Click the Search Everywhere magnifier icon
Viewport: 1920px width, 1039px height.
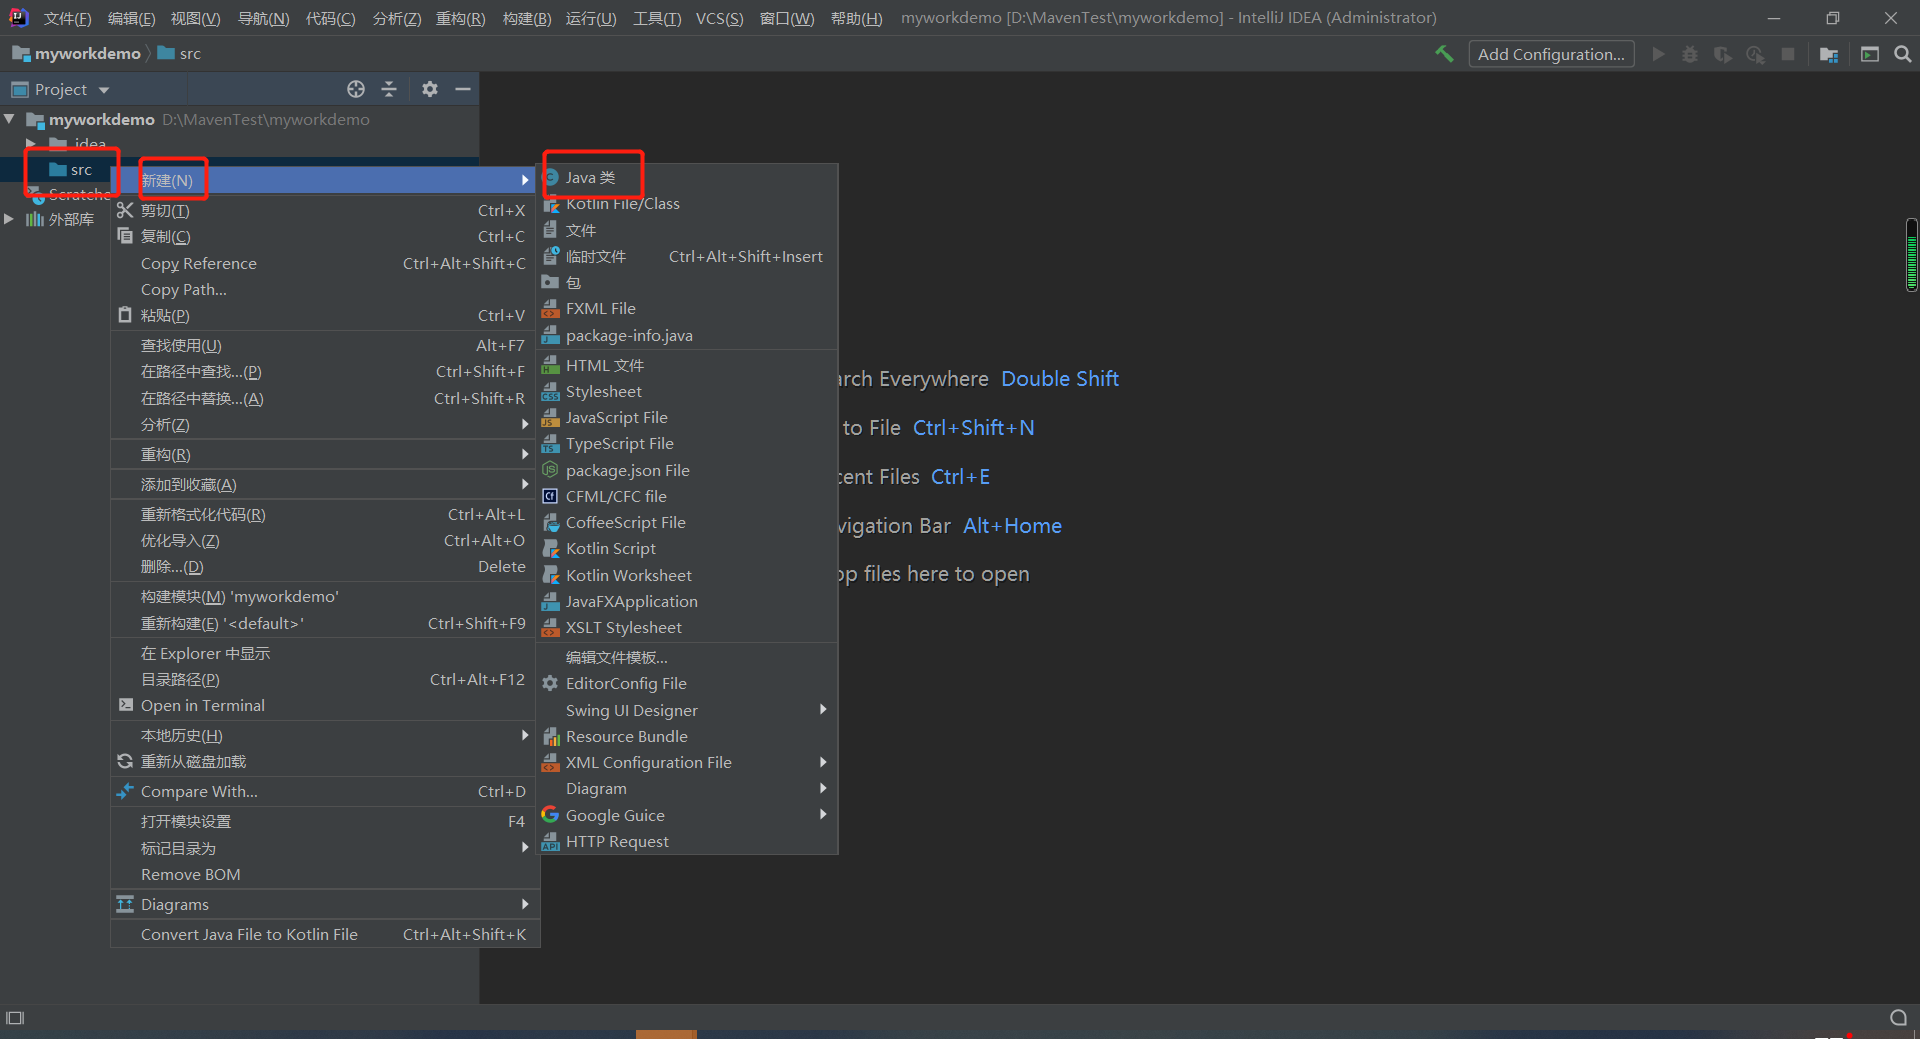[1903, 54]
